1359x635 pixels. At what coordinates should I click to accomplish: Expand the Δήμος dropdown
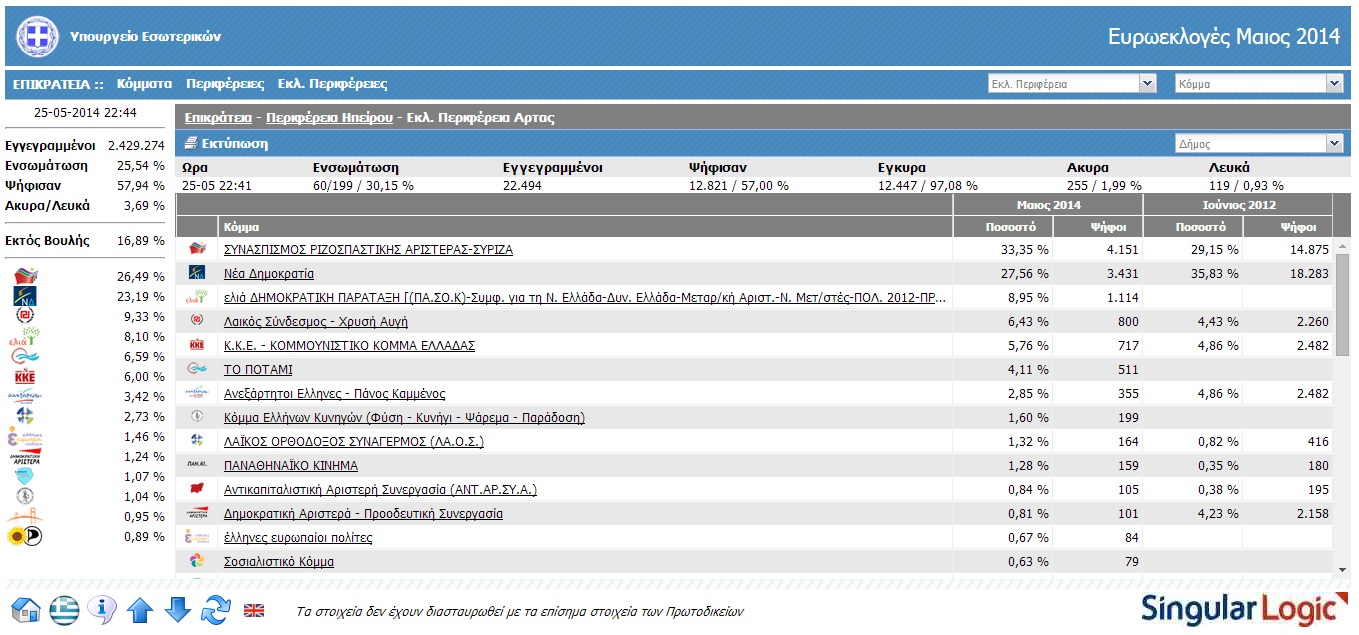[x=1258, y=144]
